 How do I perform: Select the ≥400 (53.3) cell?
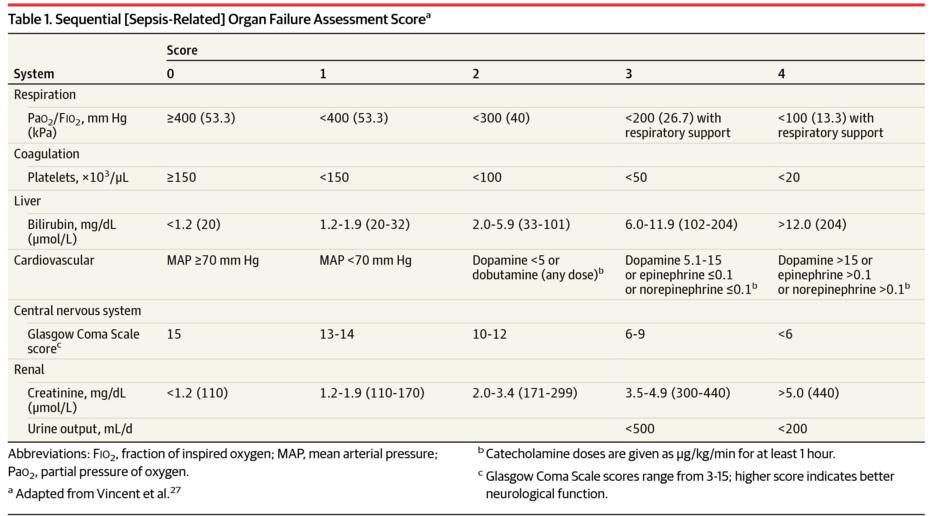[201, 118]
